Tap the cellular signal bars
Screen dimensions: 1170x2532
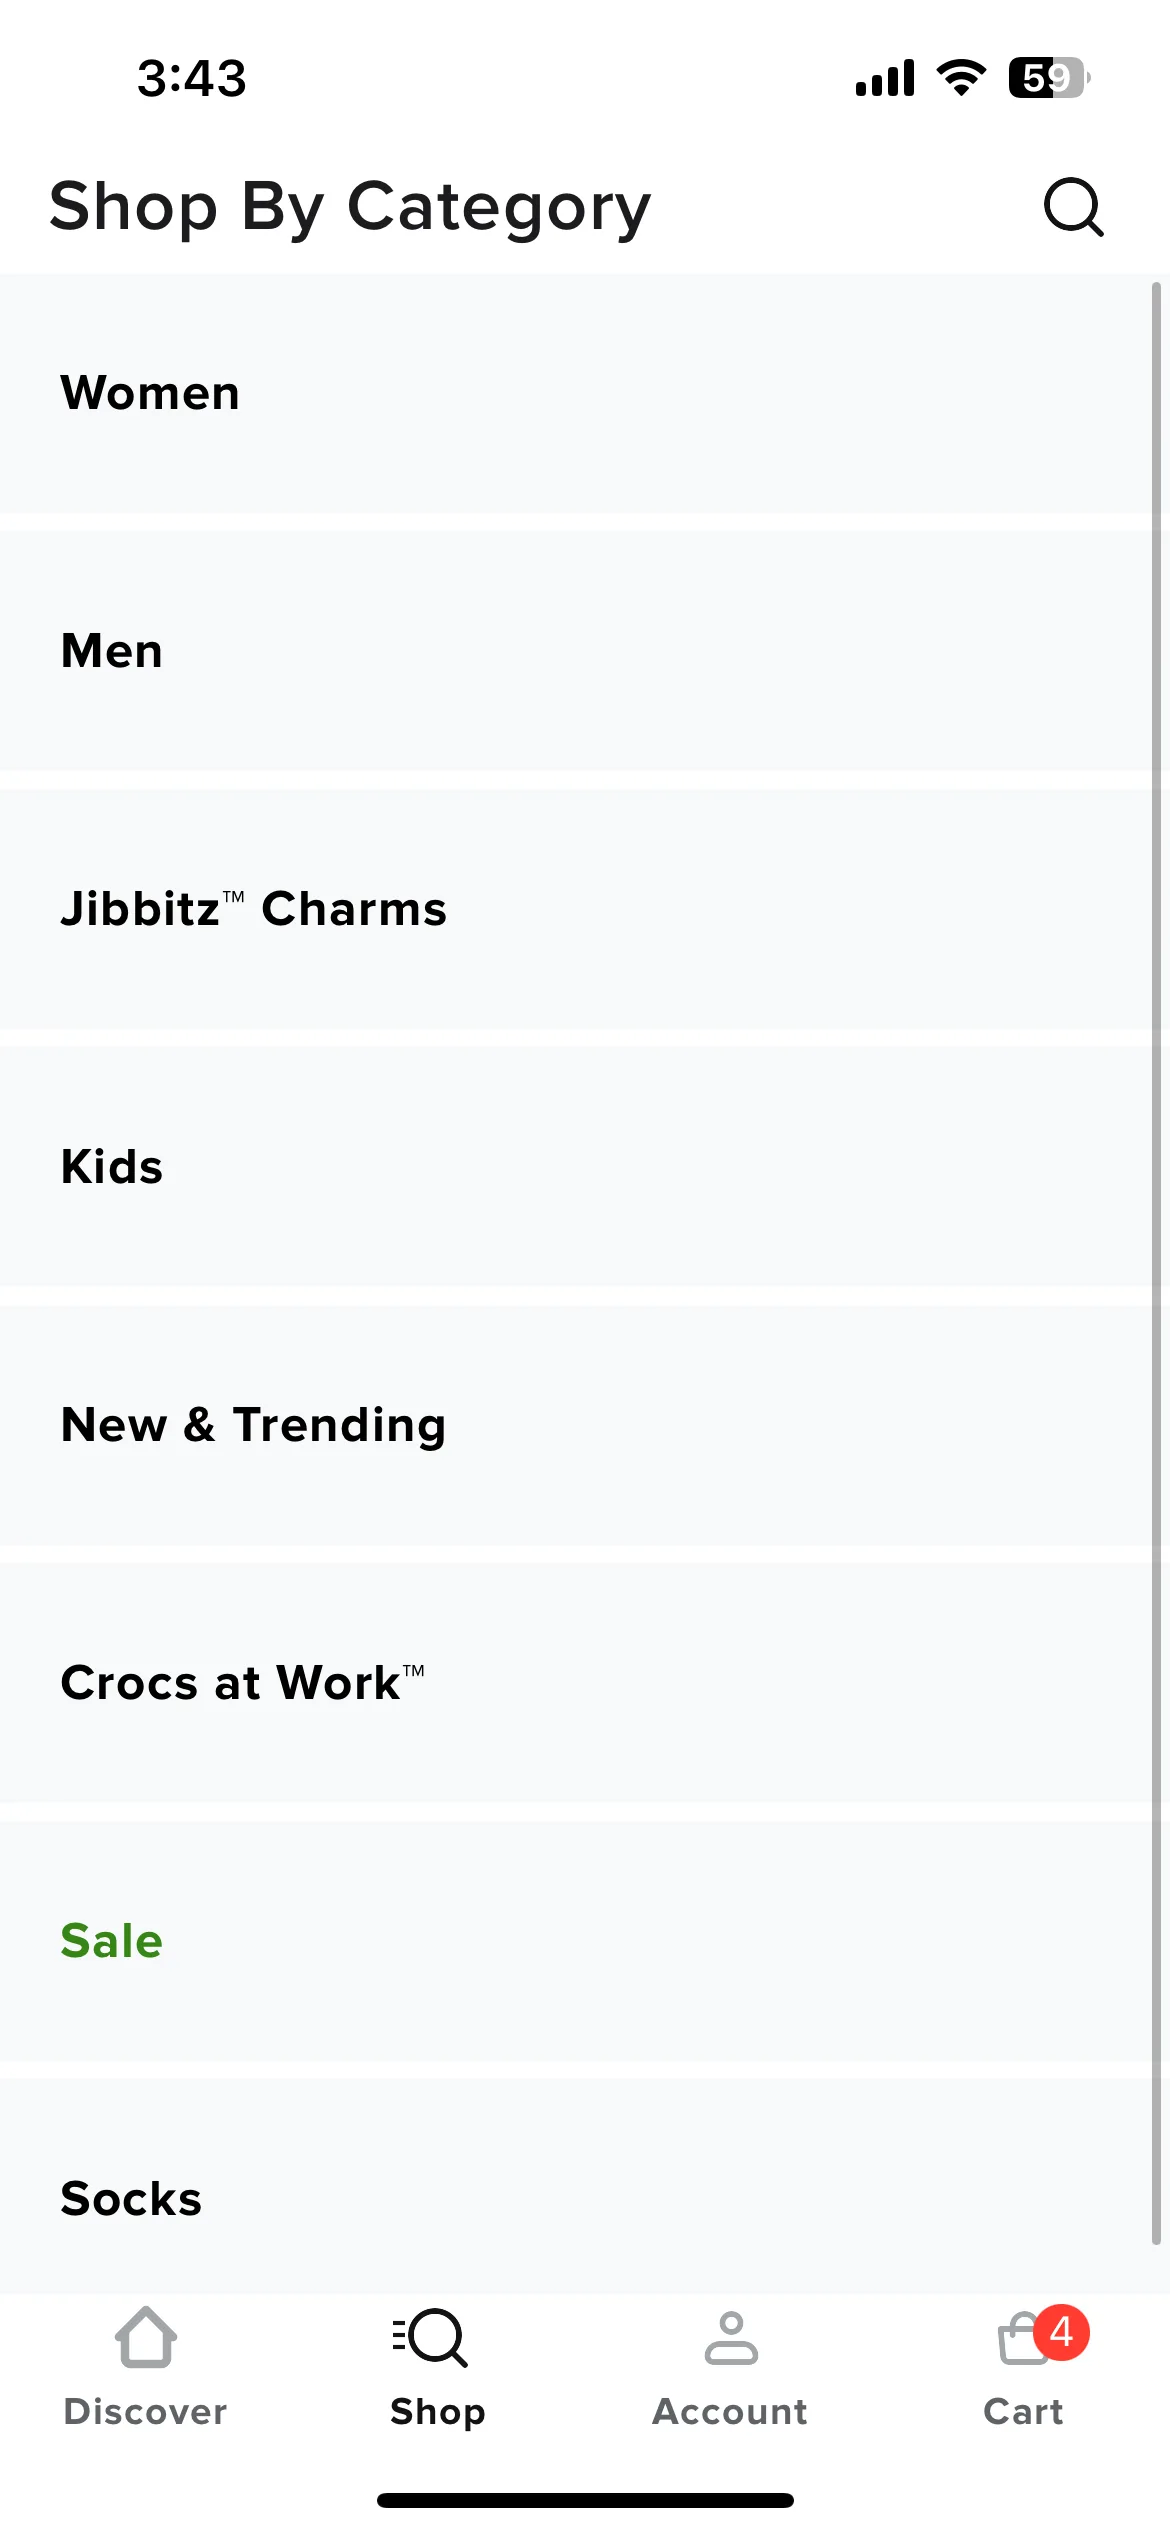pos(885,78)
